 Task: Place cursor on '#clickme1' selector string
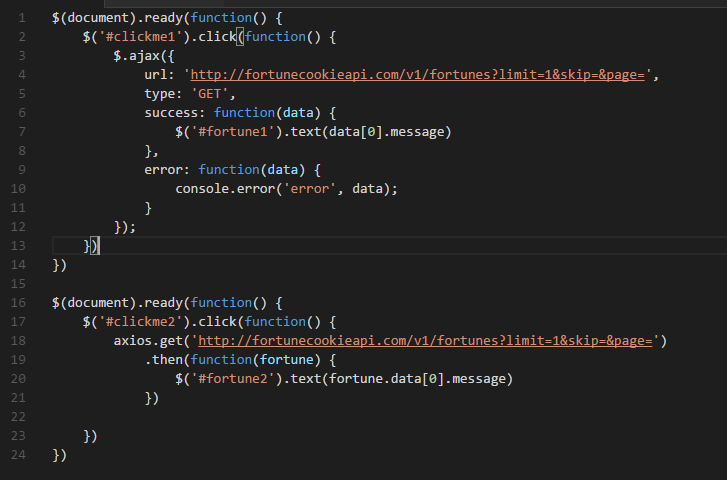(140, 37)
